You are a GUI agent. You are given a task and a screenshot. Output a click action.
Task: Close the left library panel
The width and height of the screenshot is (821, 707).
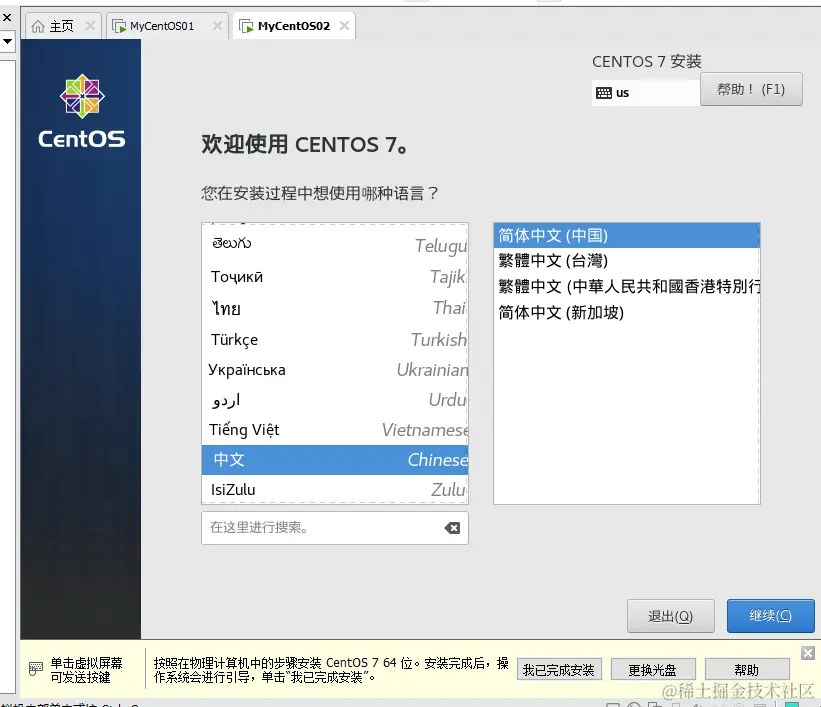pos(7,18)
